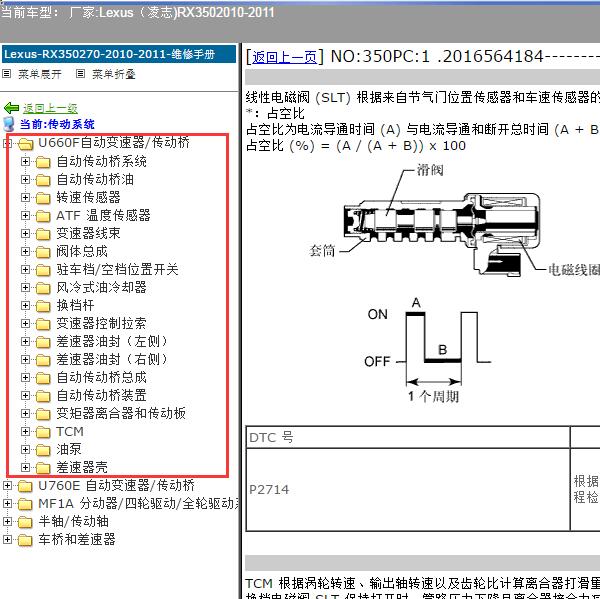Expand the 变速器线束 node
600x599 pixels.
[25, 233]
